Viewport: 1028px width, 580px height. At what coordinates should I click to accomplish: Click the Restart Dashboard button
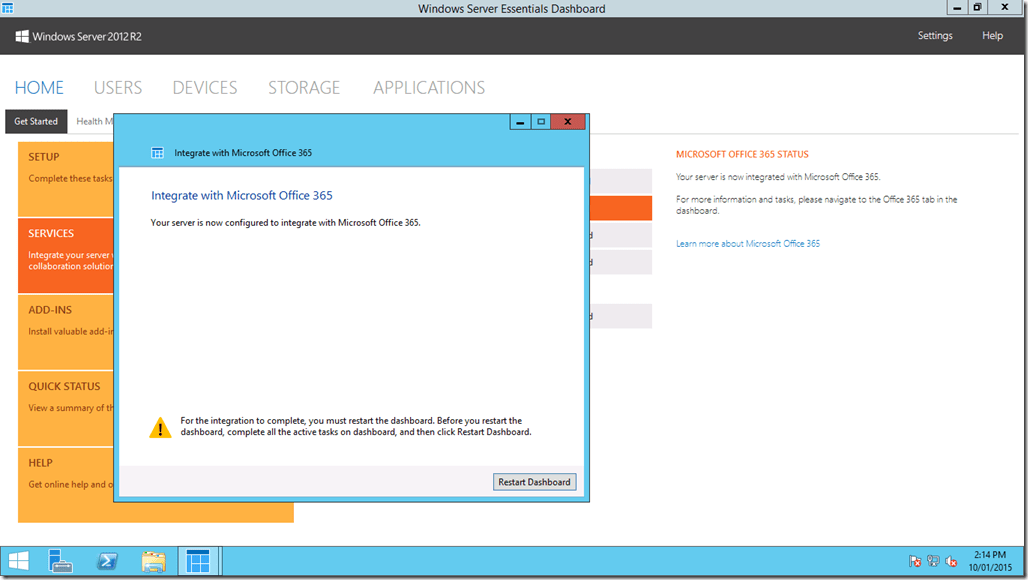click(x=534, y=481)
